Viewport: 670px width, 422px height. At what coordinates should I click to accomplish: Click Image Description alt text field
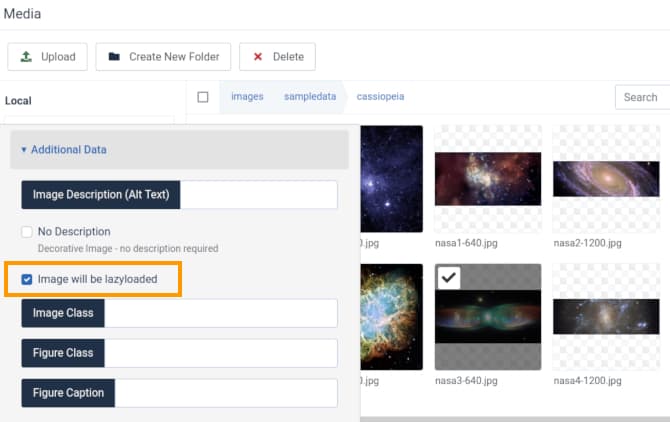coord(258,195)
